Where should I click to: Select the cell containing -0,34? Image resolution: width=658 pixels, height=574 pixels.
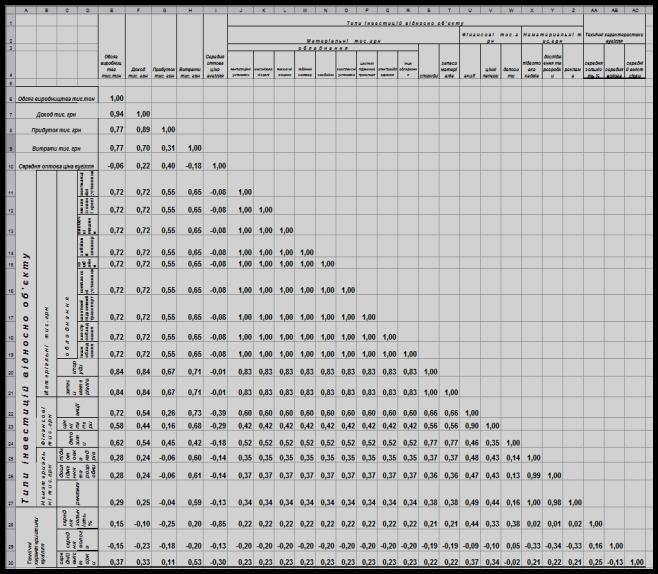[x=552, y=541]
